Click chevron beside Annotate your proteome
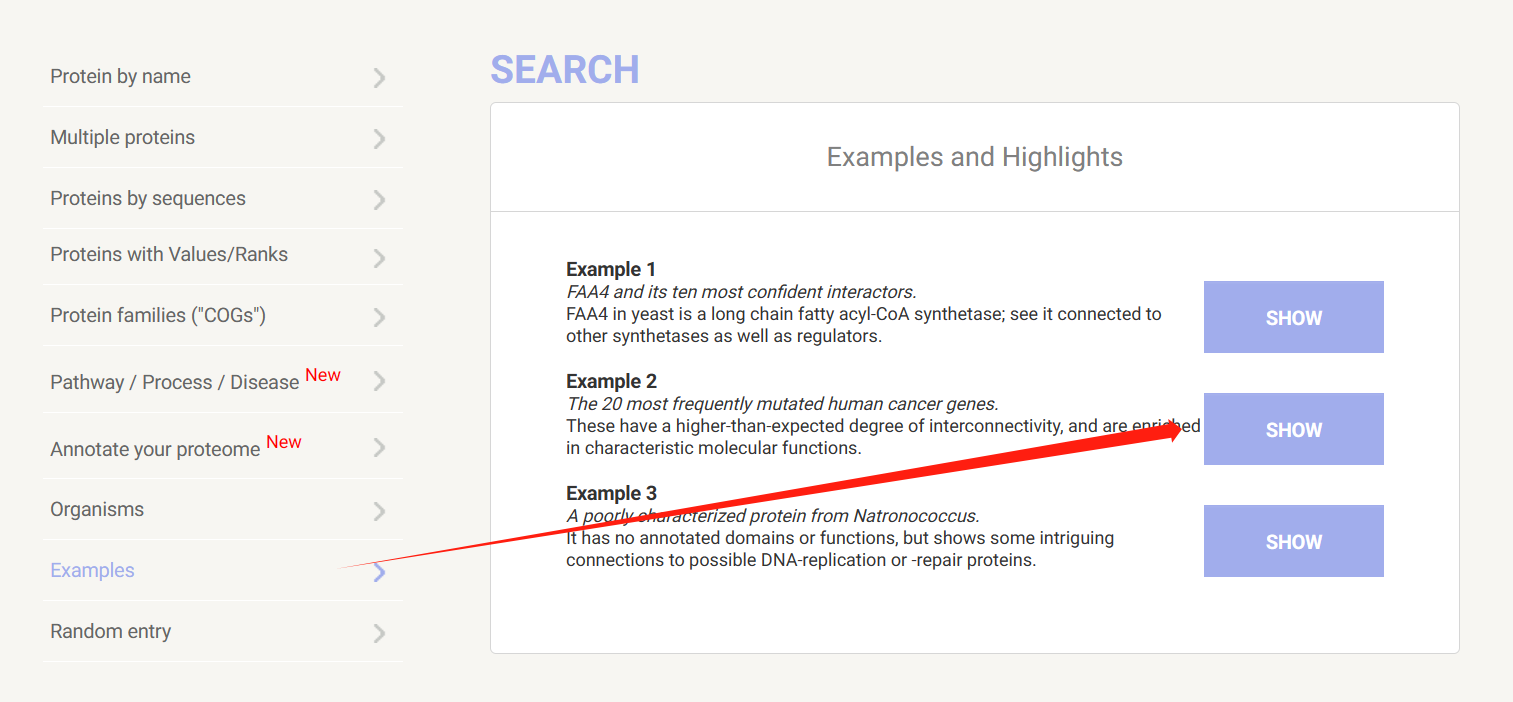 [379, 448]
